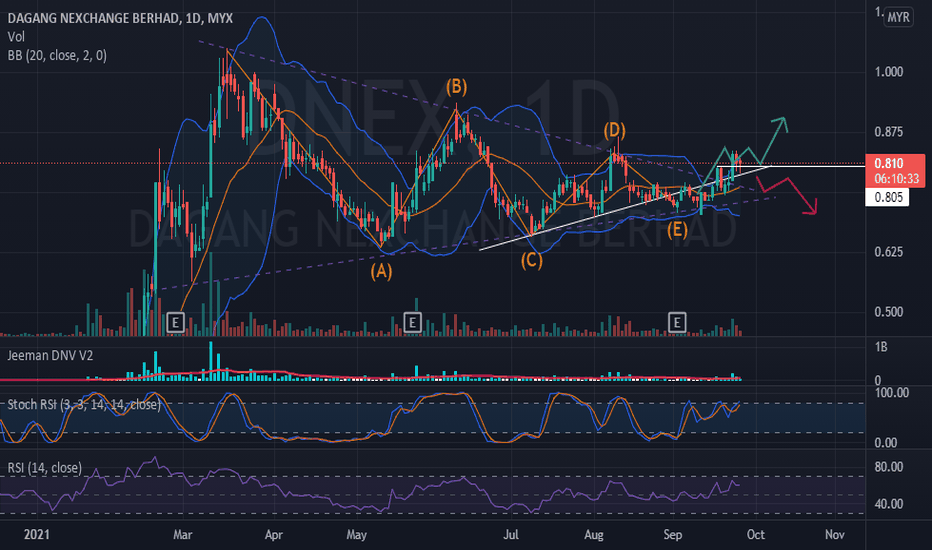Click the RSI (14, close) indicator label
932x550 pixels.
(45, 468)
